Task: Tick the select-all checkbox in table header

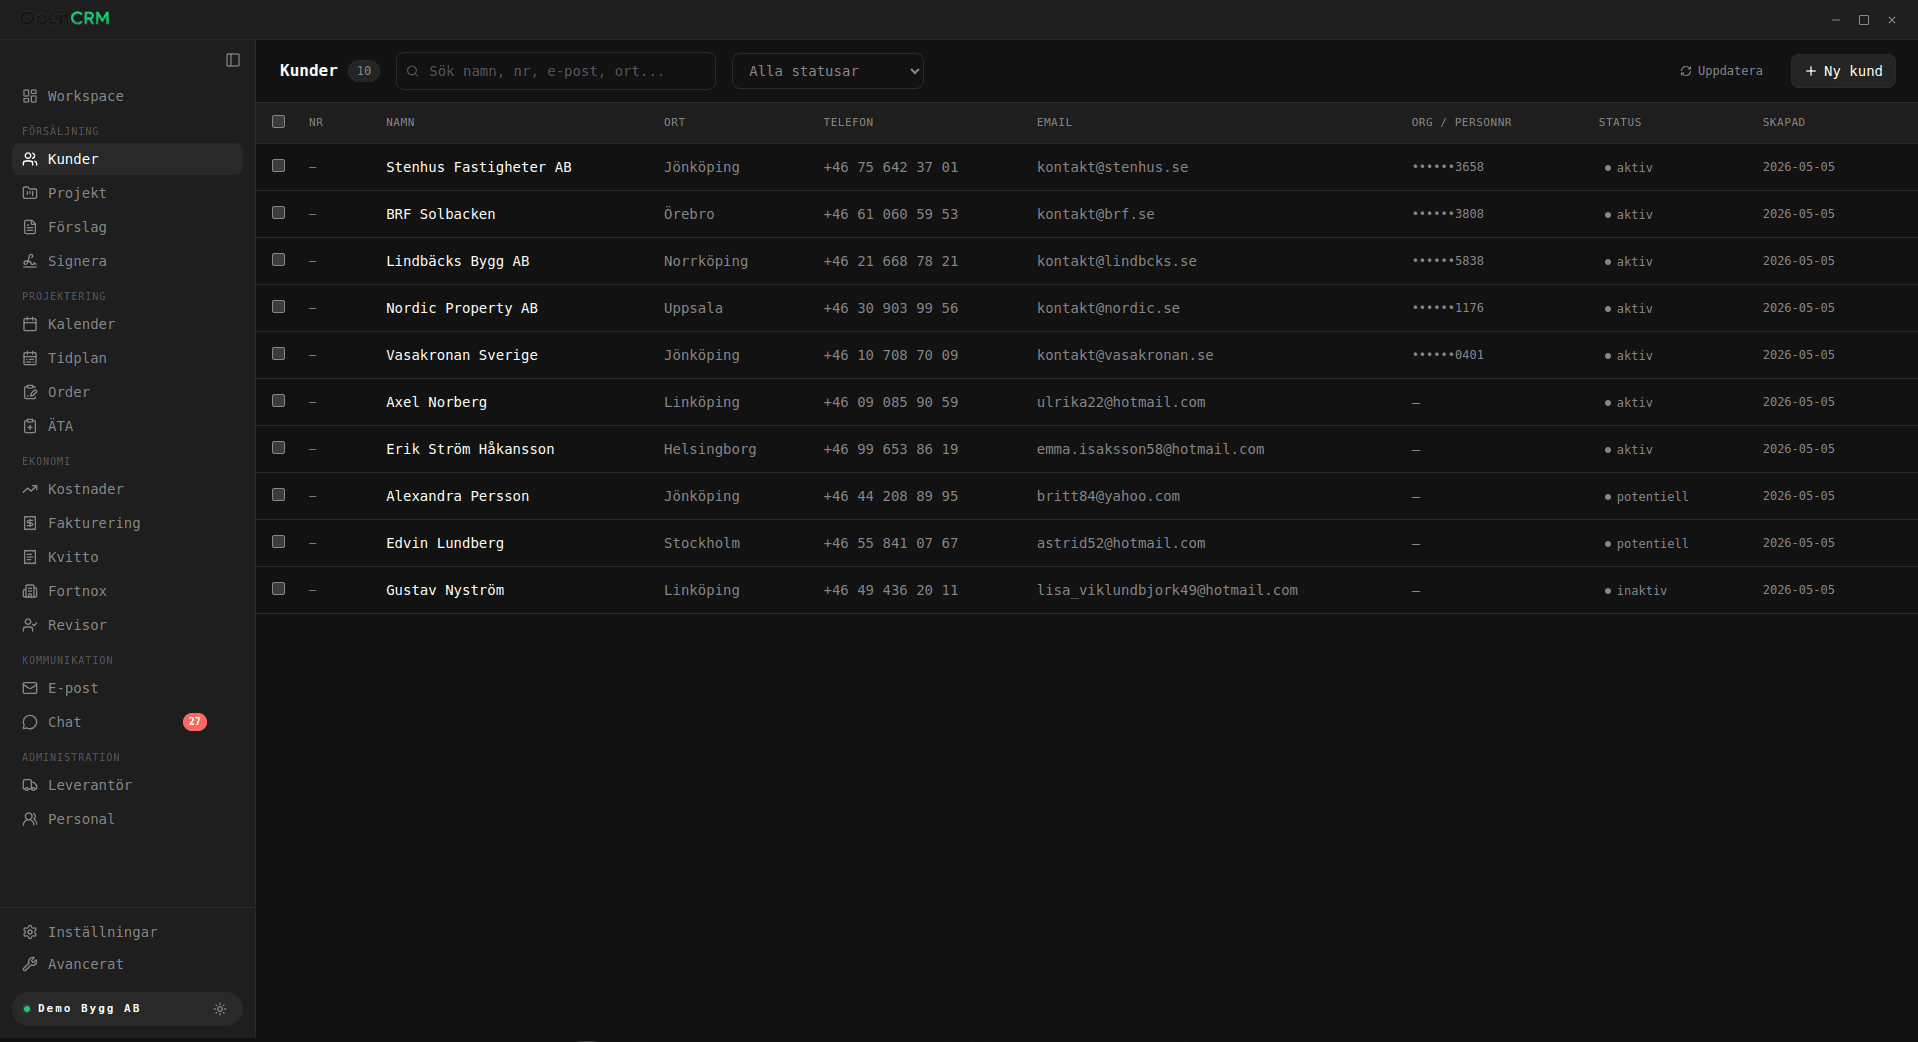Action: click(x=279, y=122)
